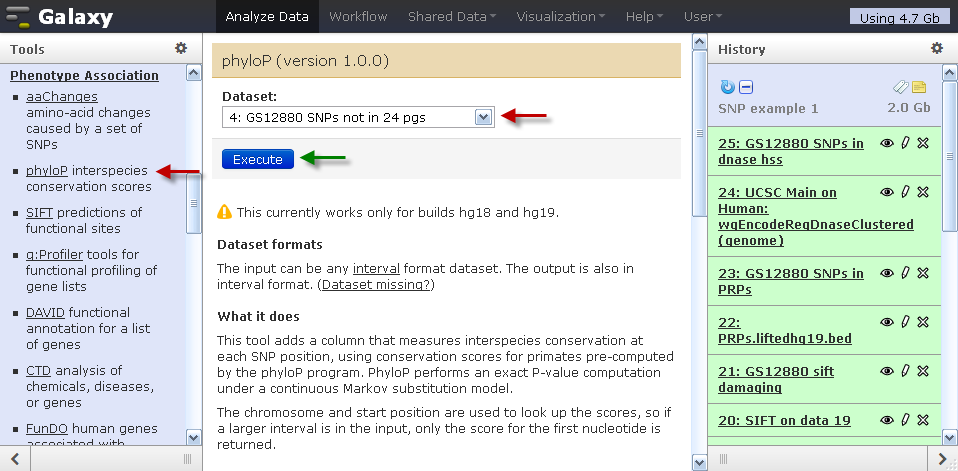Click the Execute button
Image resolution: width=958 pixels, height=471 pixels.
pyautogui.click(x=258, y=159)
